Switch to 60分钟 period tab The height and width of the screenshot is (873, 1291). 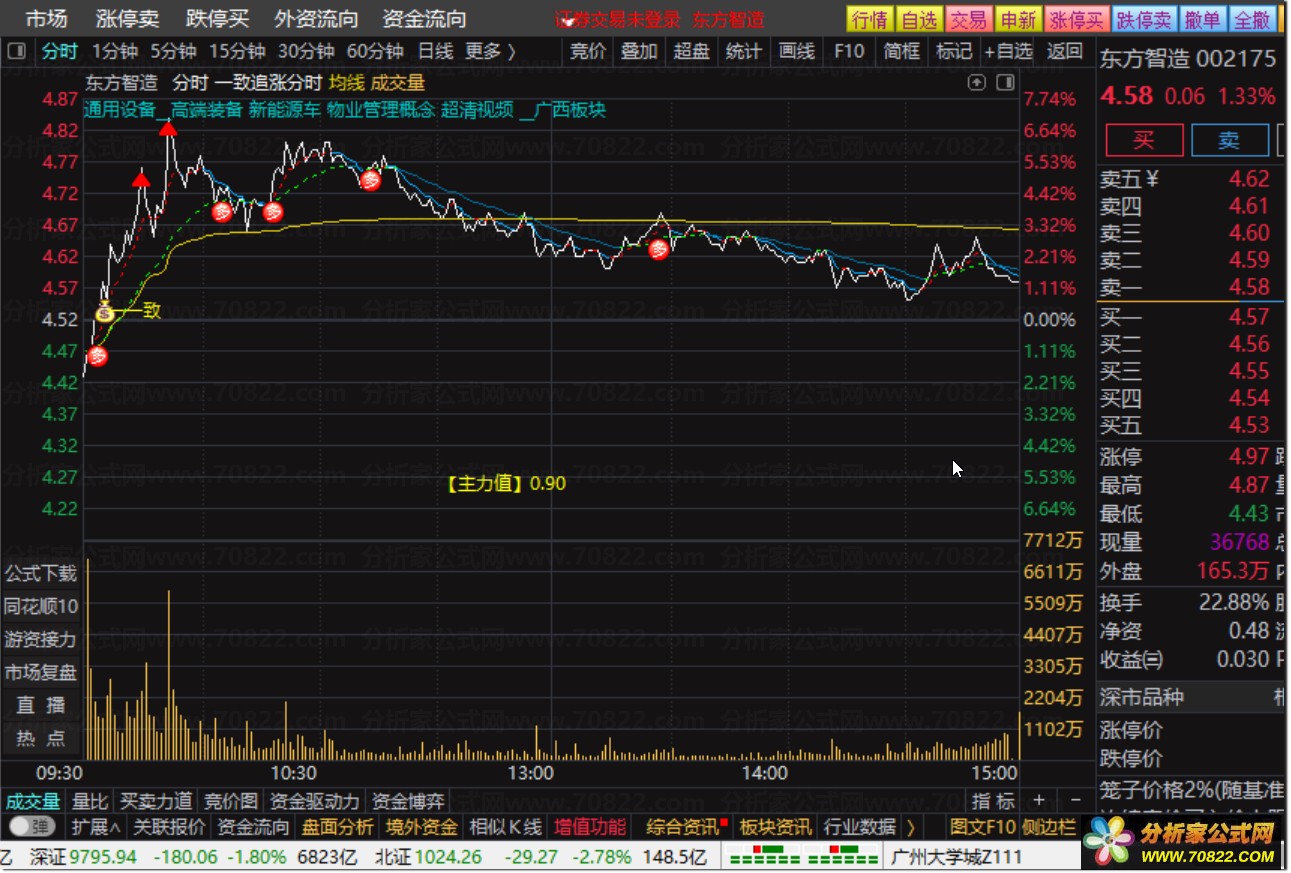click(375, 51)
